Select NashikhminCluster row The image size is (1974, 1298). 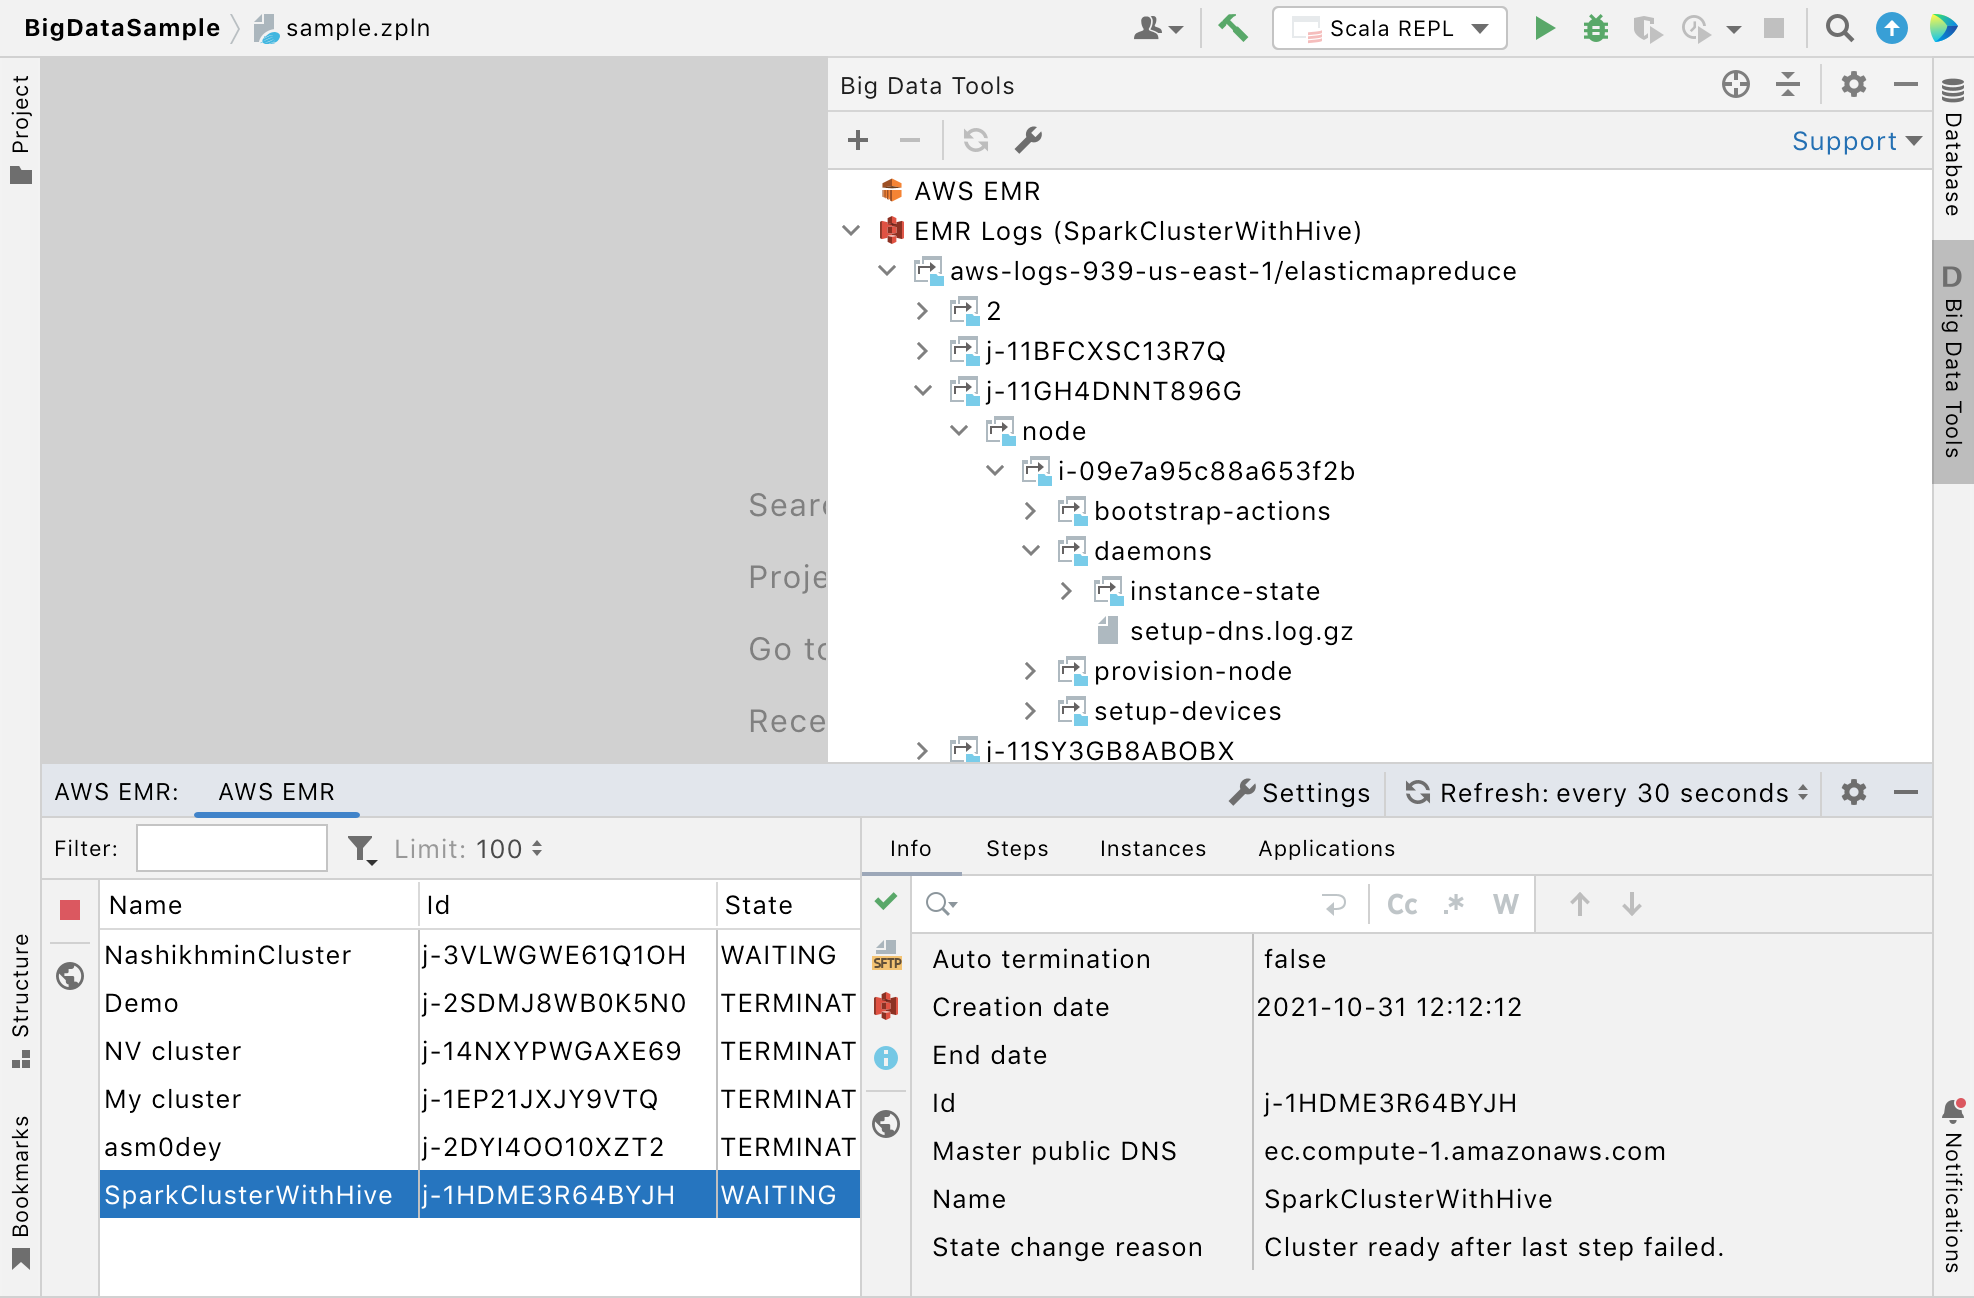480,955
